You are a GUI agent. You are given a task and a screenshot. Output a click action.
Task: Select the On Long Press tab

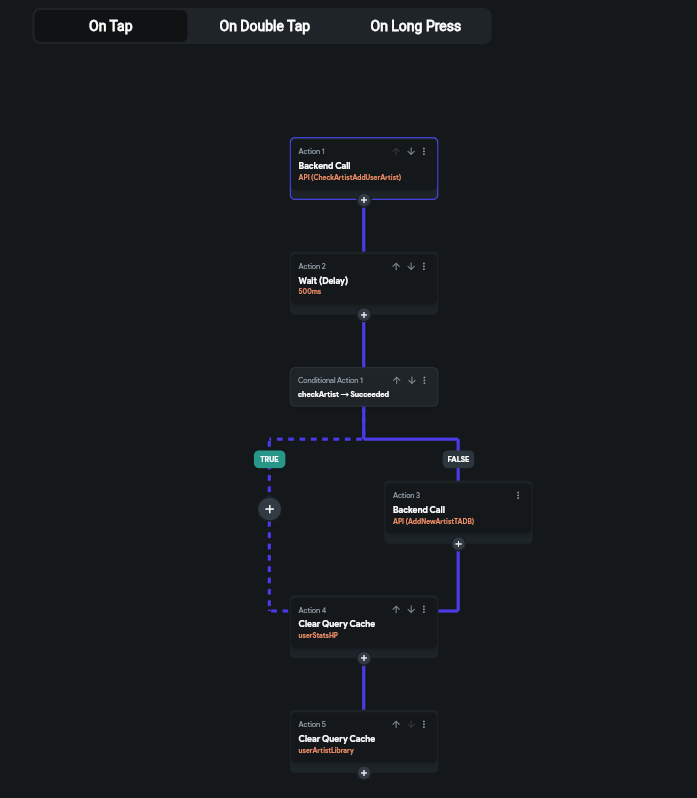point(415,26)
